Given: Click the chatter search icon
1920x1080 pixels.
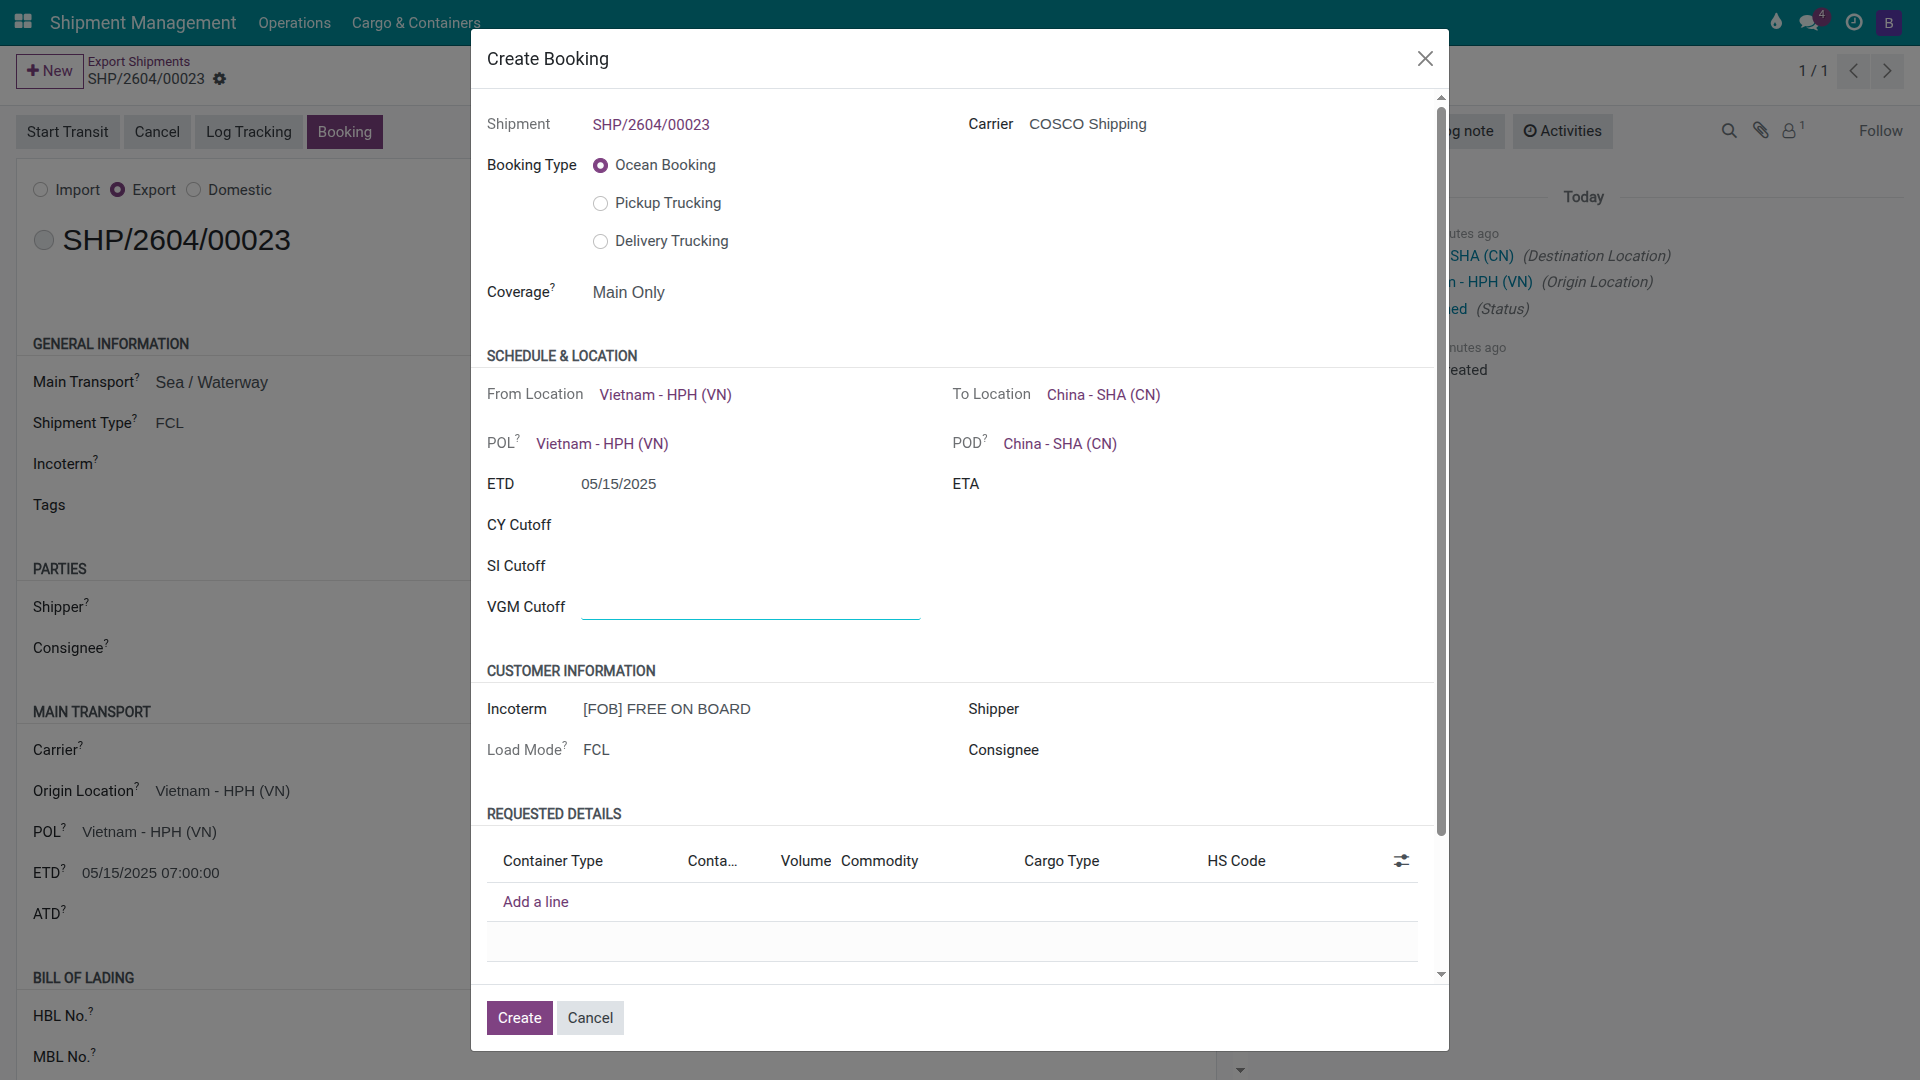Looking at the screenshot, I should tap(1729, 131).
